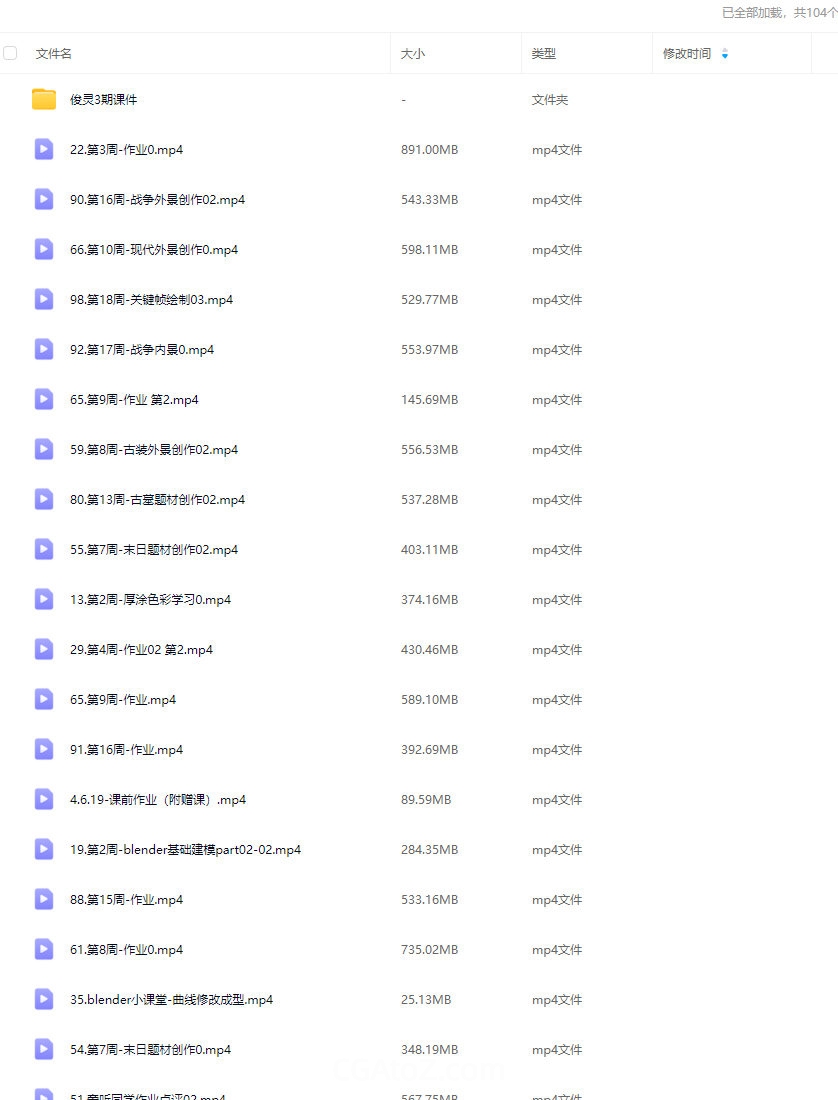Image resolution: width=838 pixels, height=1100 pixels.
Task: Toggle the select-all checkbox beside 文件名
Action: click(10, 53)
